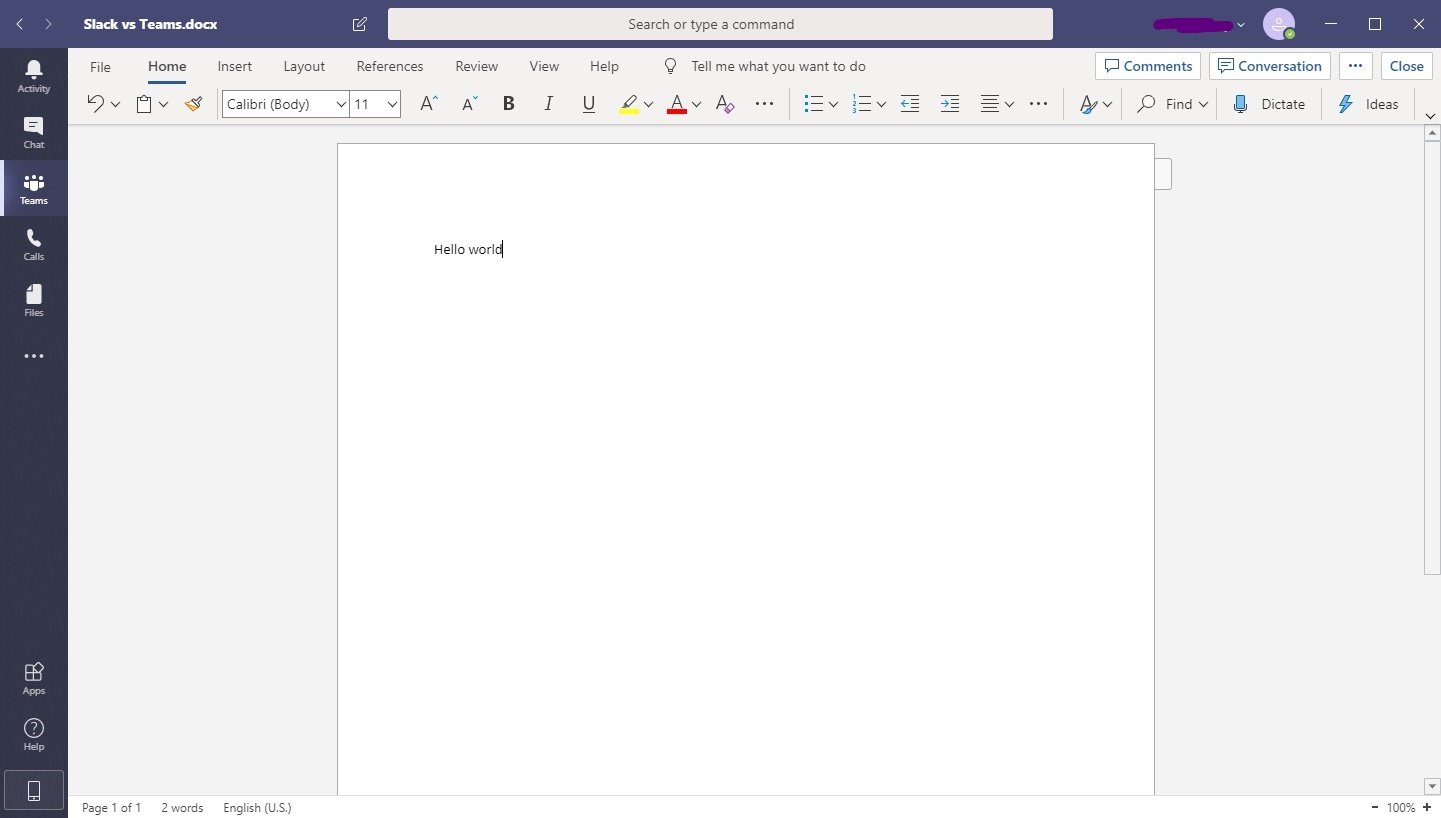Clear formatting from text
The width and height of the screenshot is (1441, 818).
click(x=725, y=103)
